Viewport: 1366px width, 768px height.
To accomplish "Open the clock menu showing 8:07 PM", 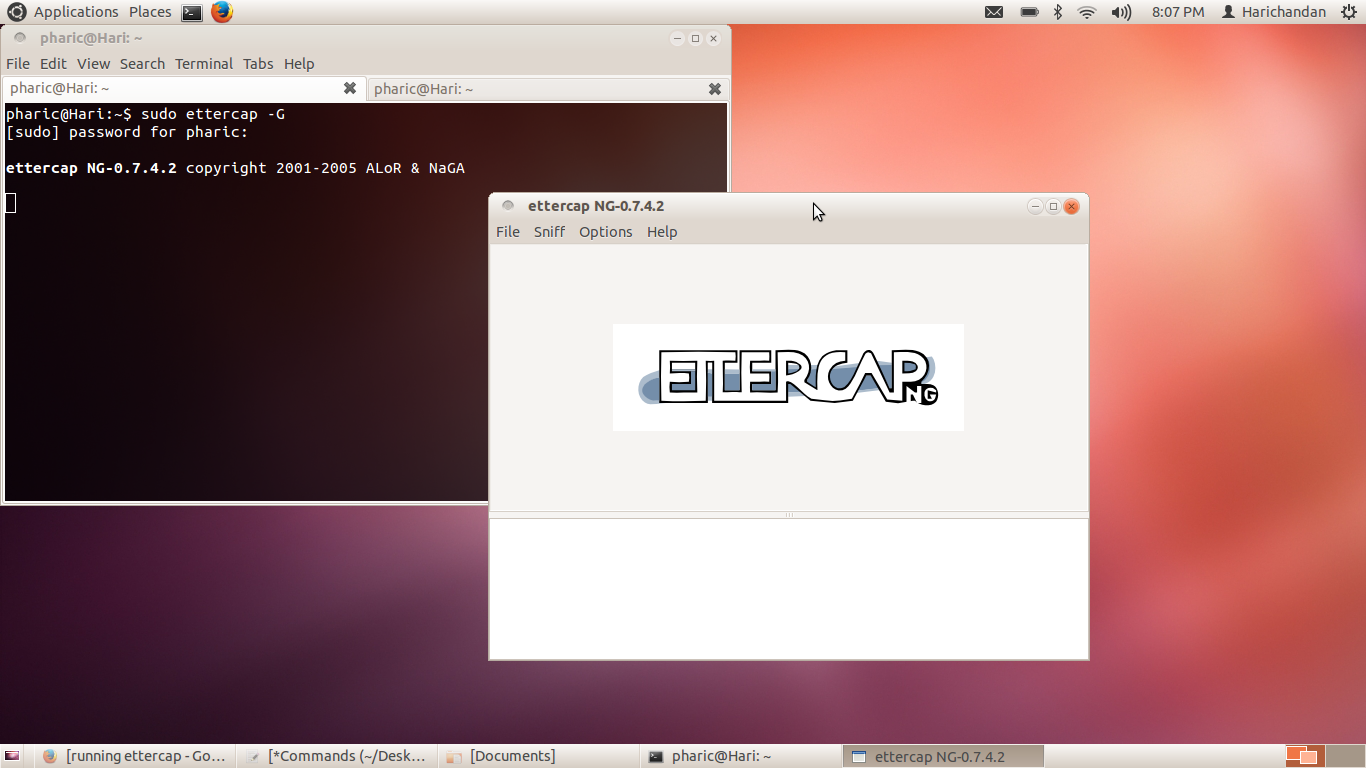I will coord(1177,12).
